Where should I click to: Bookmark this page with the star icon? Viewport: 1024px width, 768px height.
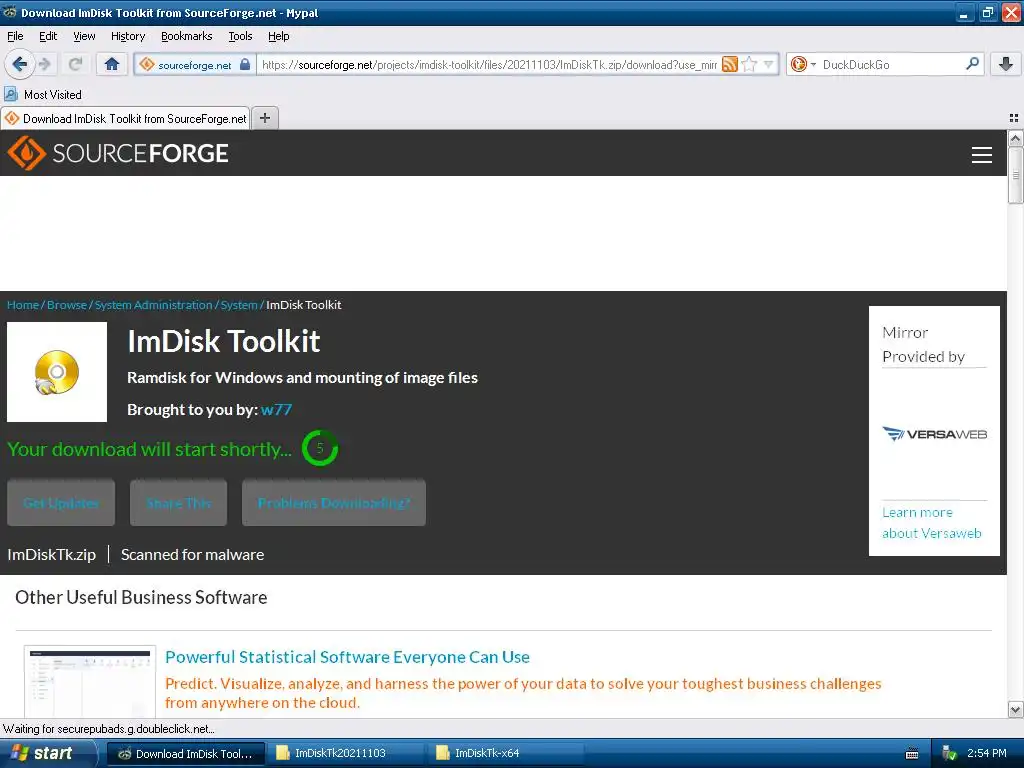tap(750, 64)
